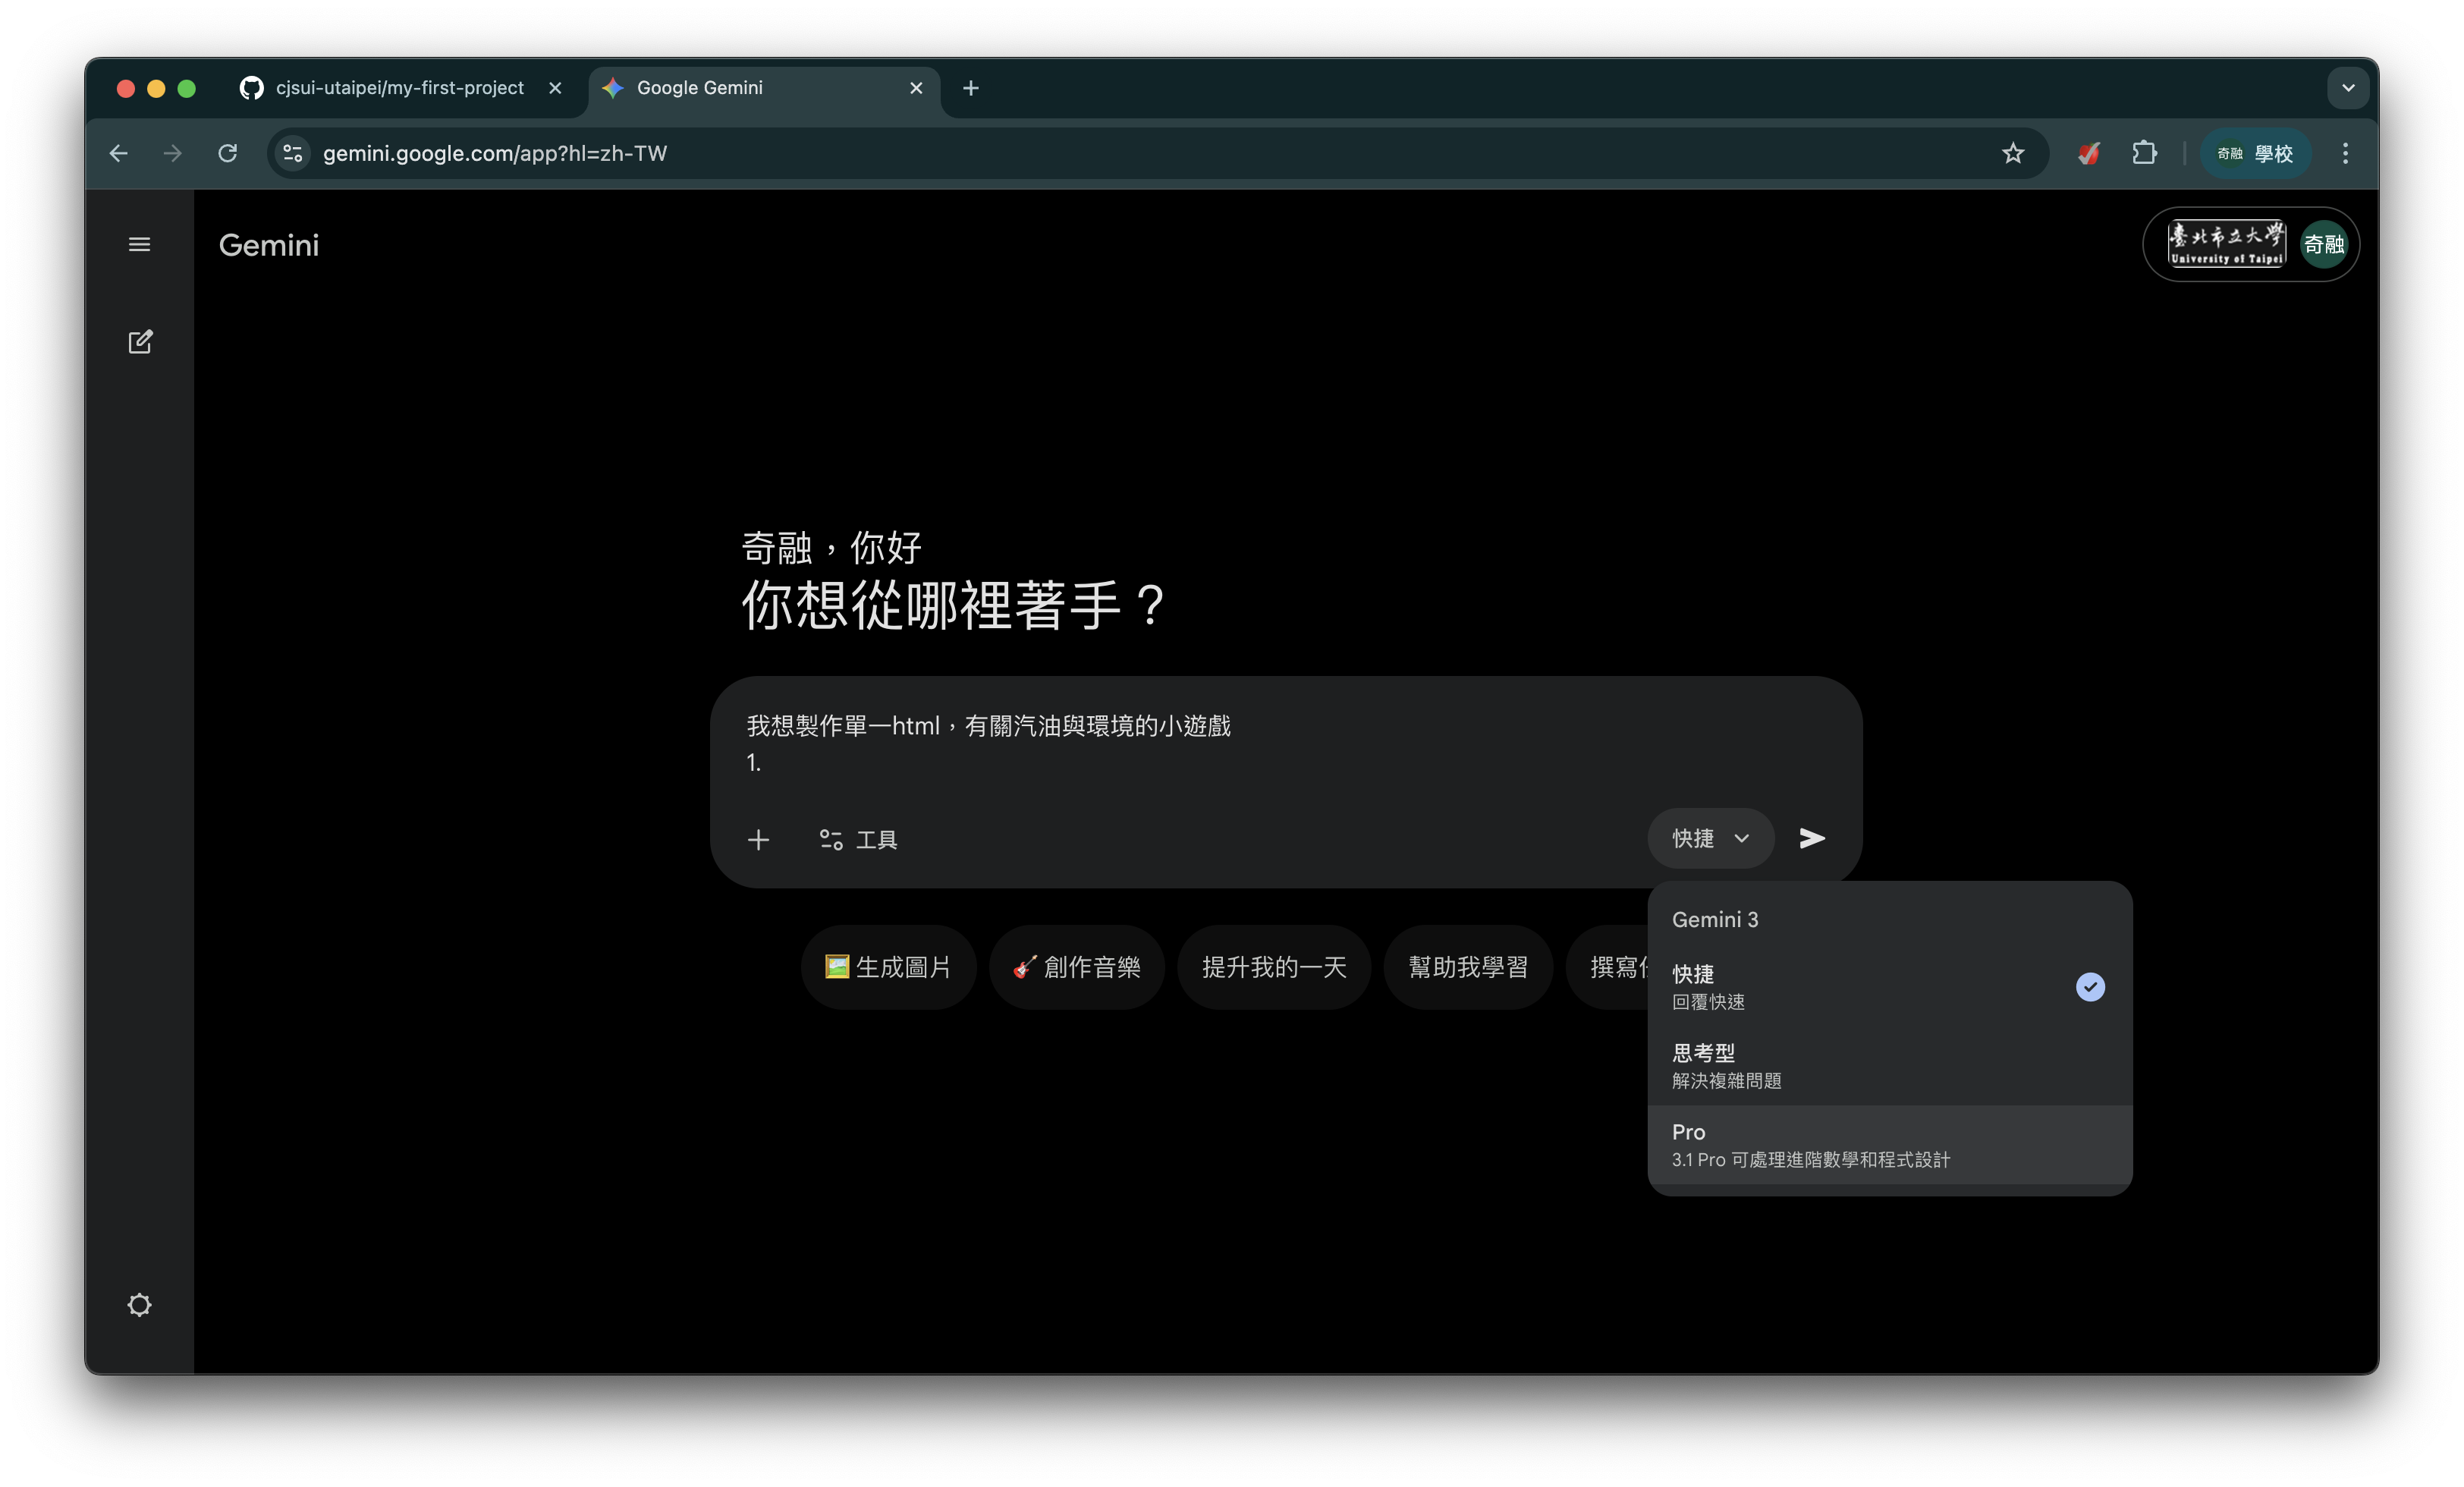Reload the current page
The height and width of the screenshot is (1487, 2464).
point(228,153)
